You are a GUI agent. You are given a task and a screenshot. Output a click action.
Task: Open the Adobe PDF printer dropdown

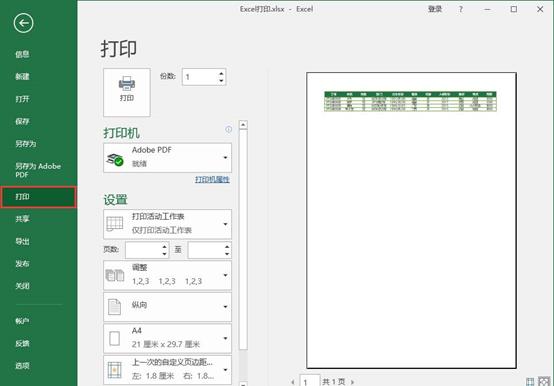(167, 158)
